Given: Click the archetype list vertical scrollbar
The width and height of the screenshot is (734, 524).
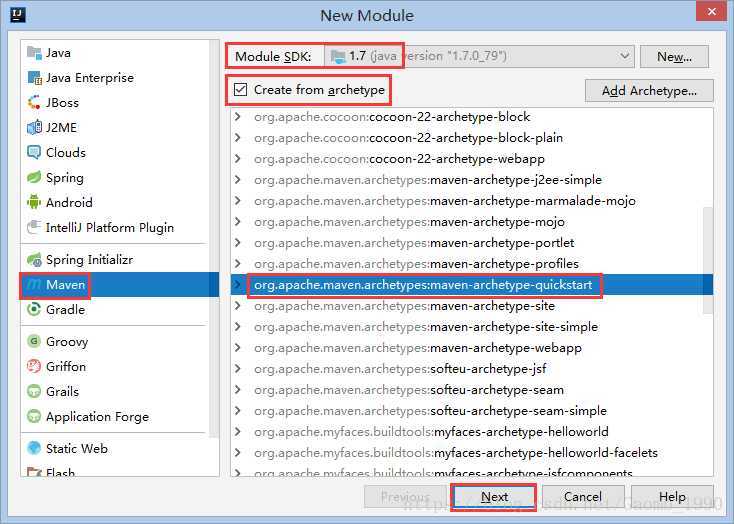Looking at the screenshot, I should click(x=708, y=260).
